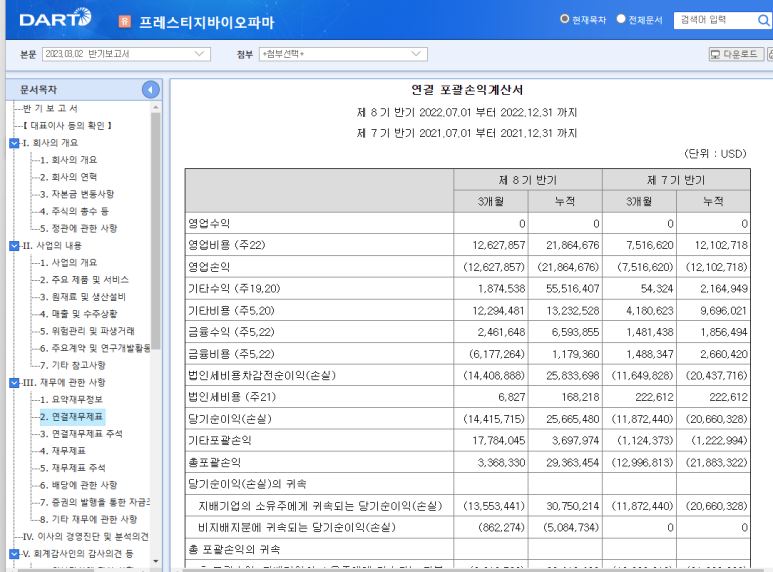Click the 제 8 기 반기 column header

point(527,180)
